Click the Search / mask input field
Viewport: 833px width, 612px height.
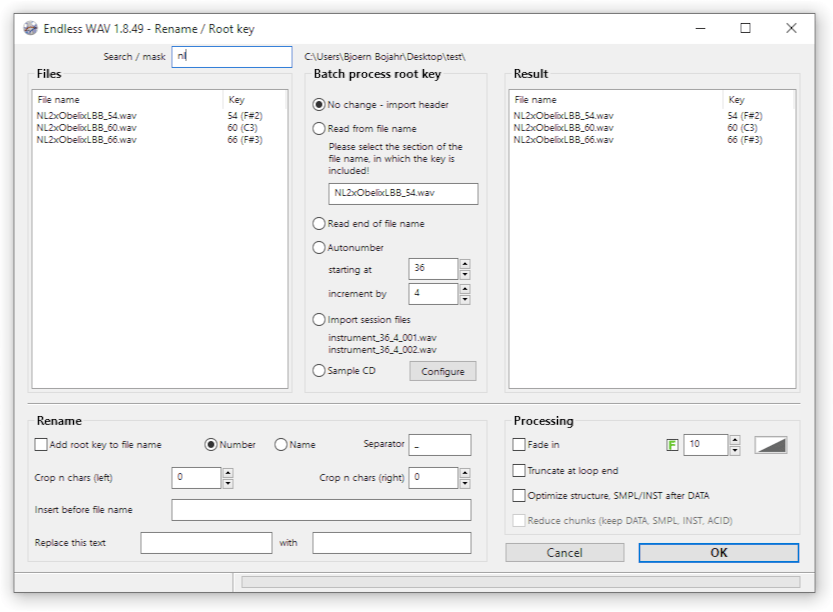(x=232, y=57)
